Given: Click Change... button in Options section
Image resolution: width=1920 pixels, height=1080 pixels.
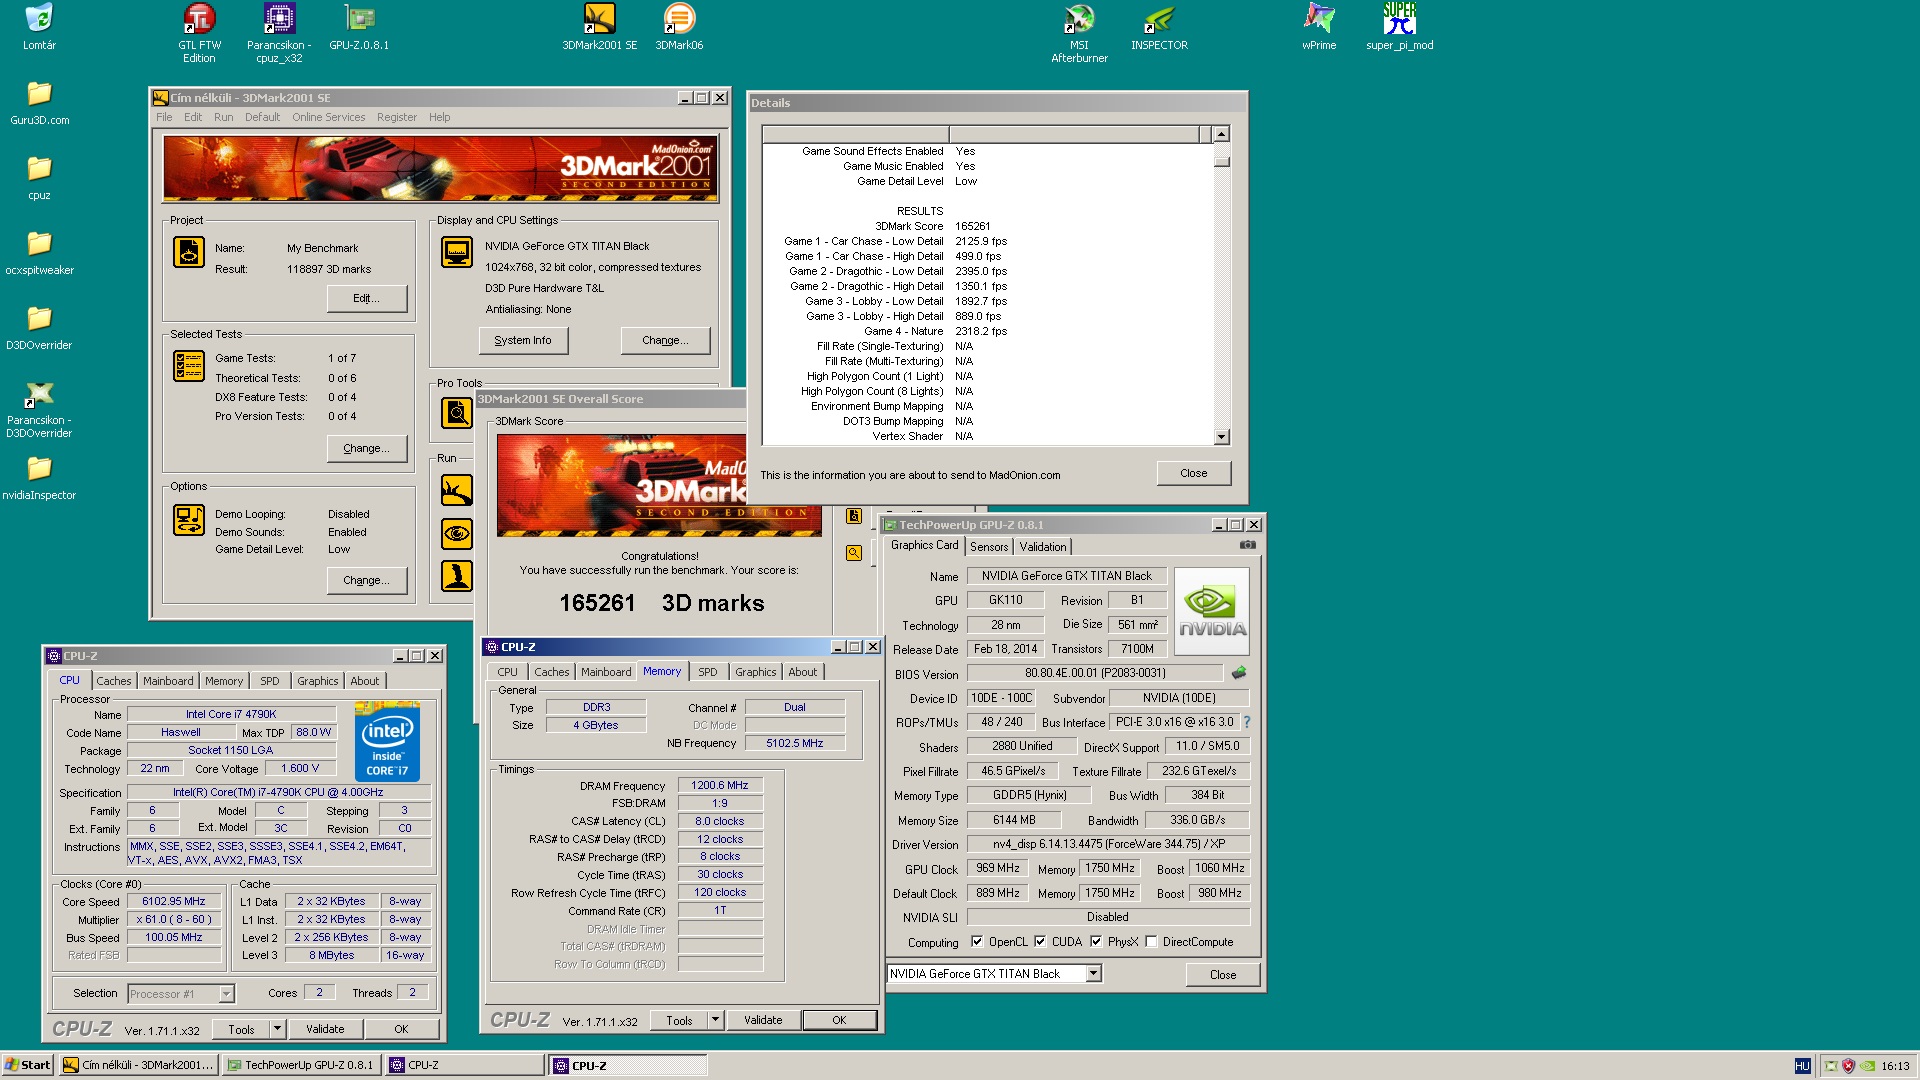Looking at the screenshot, I should (x=366, y=580).
